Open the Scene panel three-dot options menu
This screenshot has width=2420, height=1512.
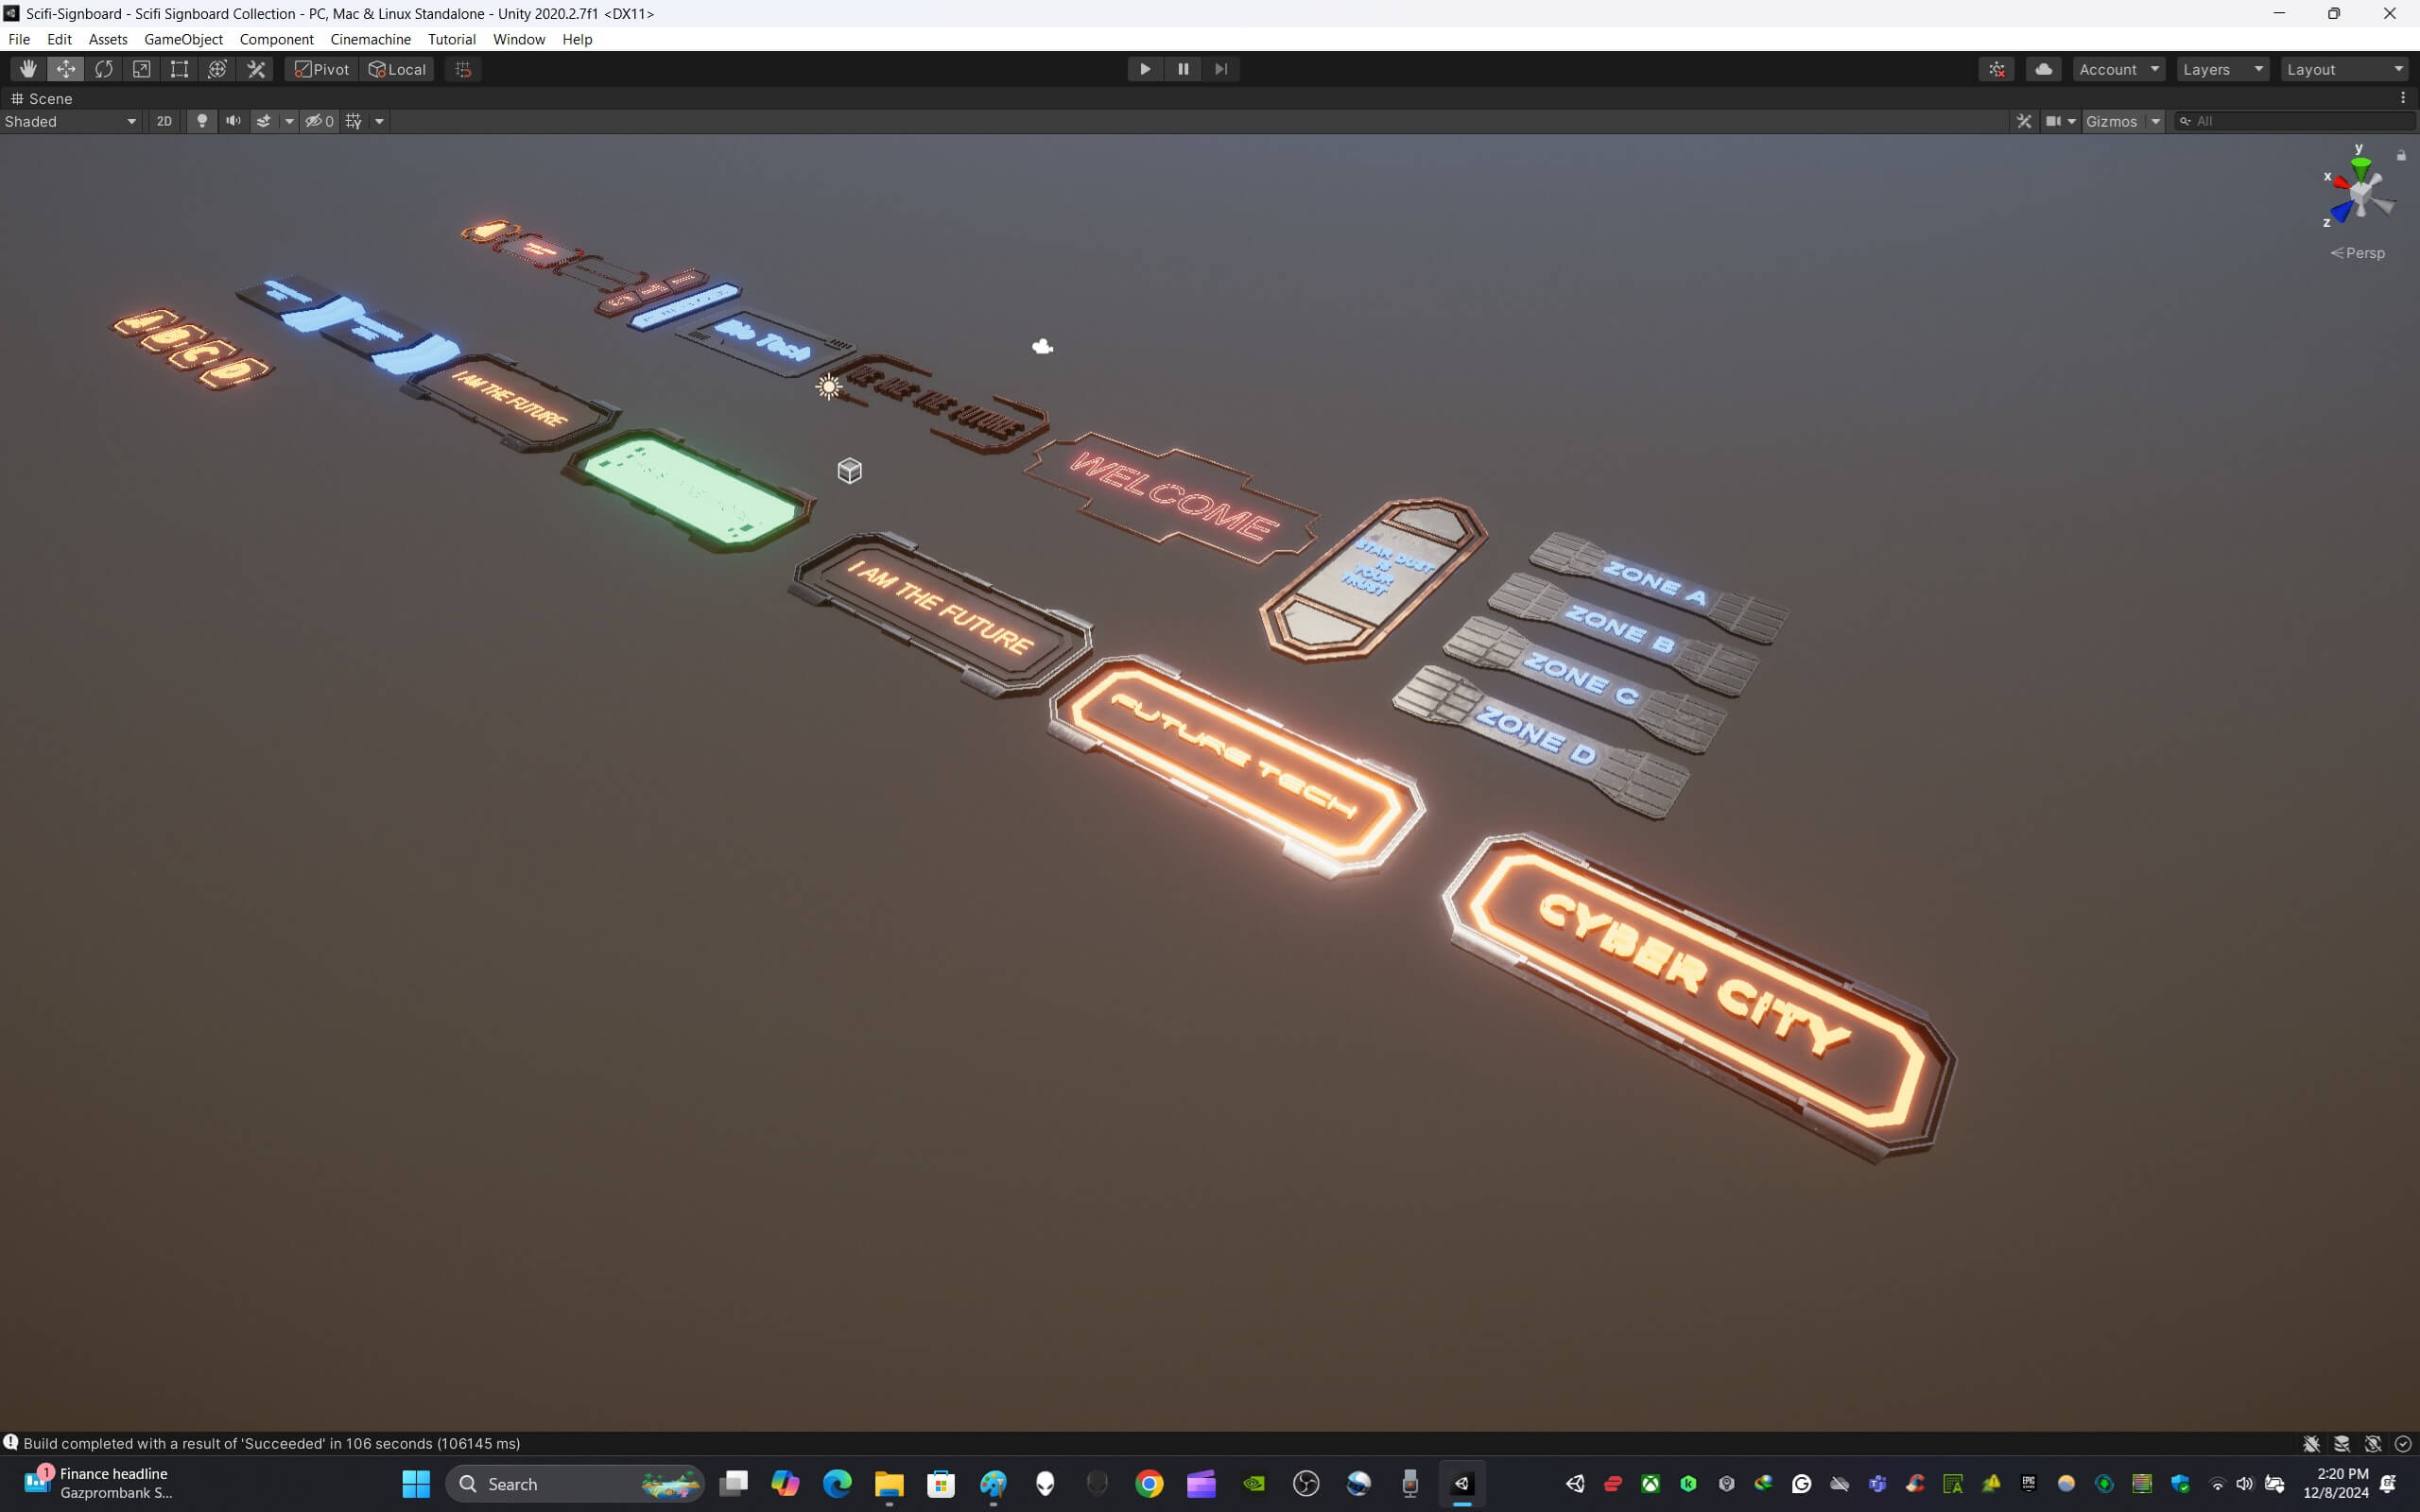click(2403, 98)
